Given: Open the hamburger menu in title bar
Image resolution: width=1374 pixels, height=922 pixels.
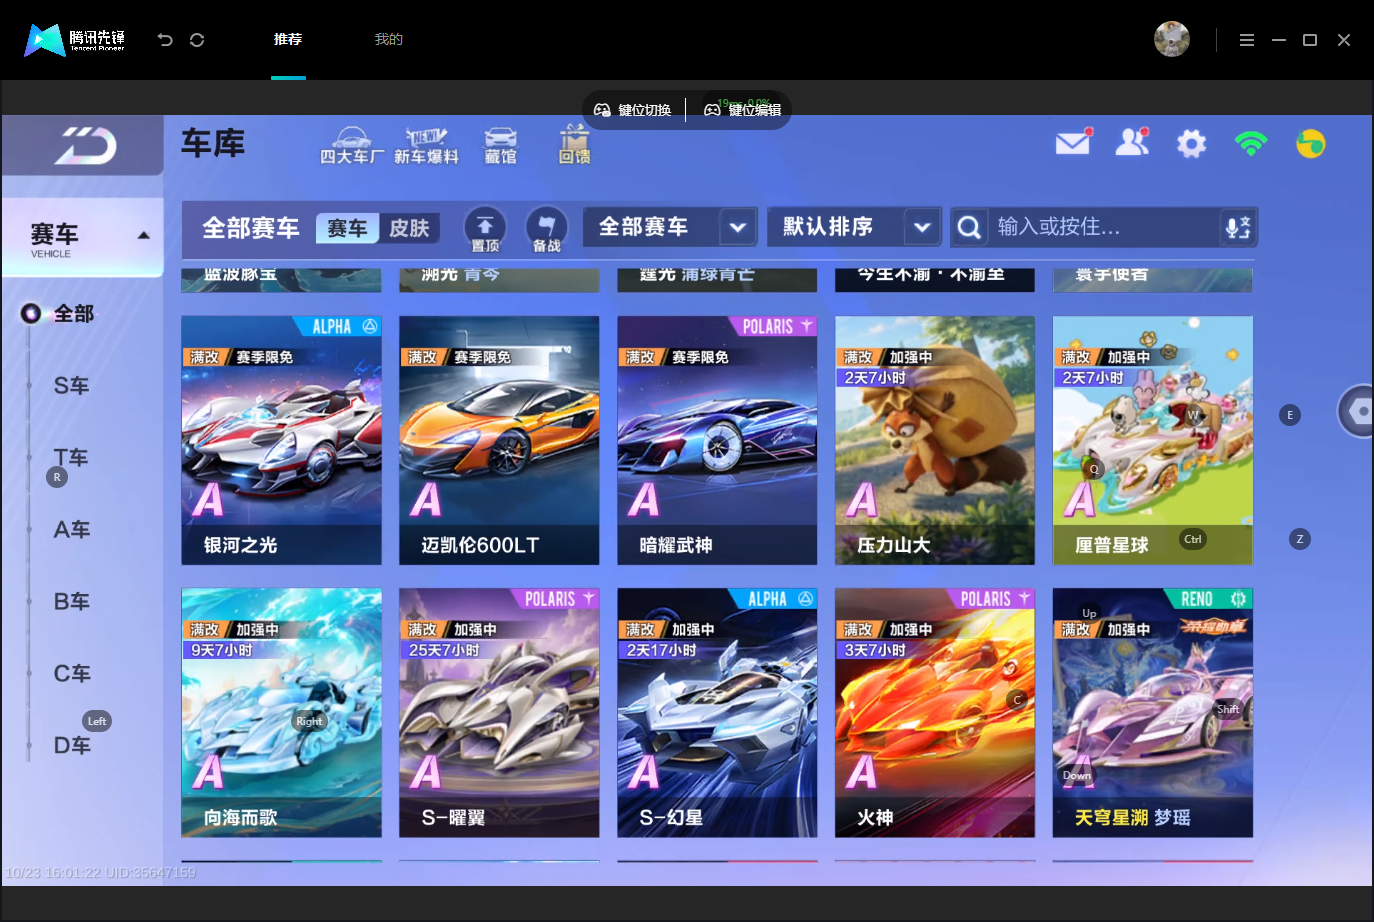Looking at the screenshot, I should pyautogui.click(x=1246, y=40).
